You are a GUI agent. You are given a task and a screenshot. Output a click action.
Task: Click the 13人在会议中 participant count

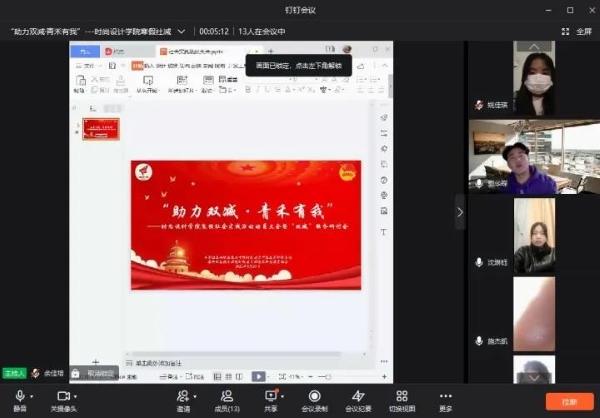268,31
